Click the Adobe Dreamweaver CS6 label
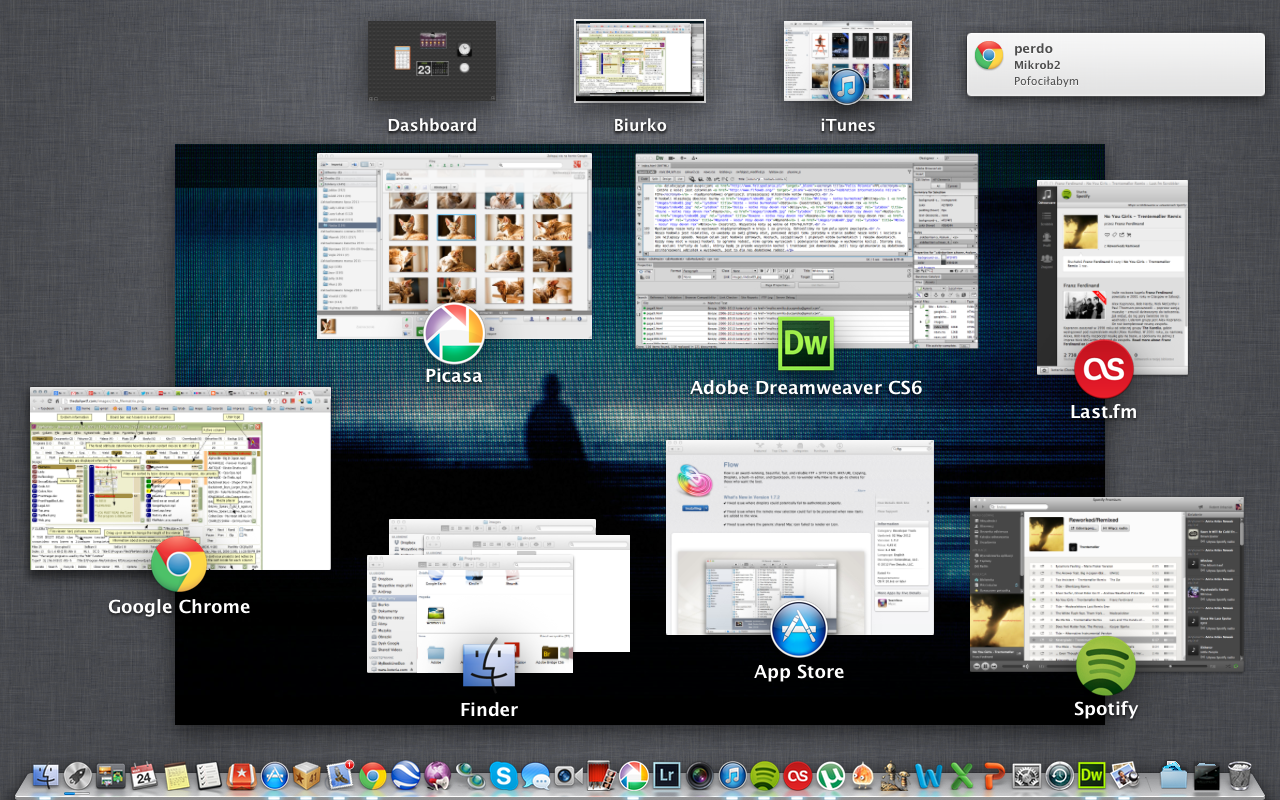The image size is (1280, 800). 806,387
